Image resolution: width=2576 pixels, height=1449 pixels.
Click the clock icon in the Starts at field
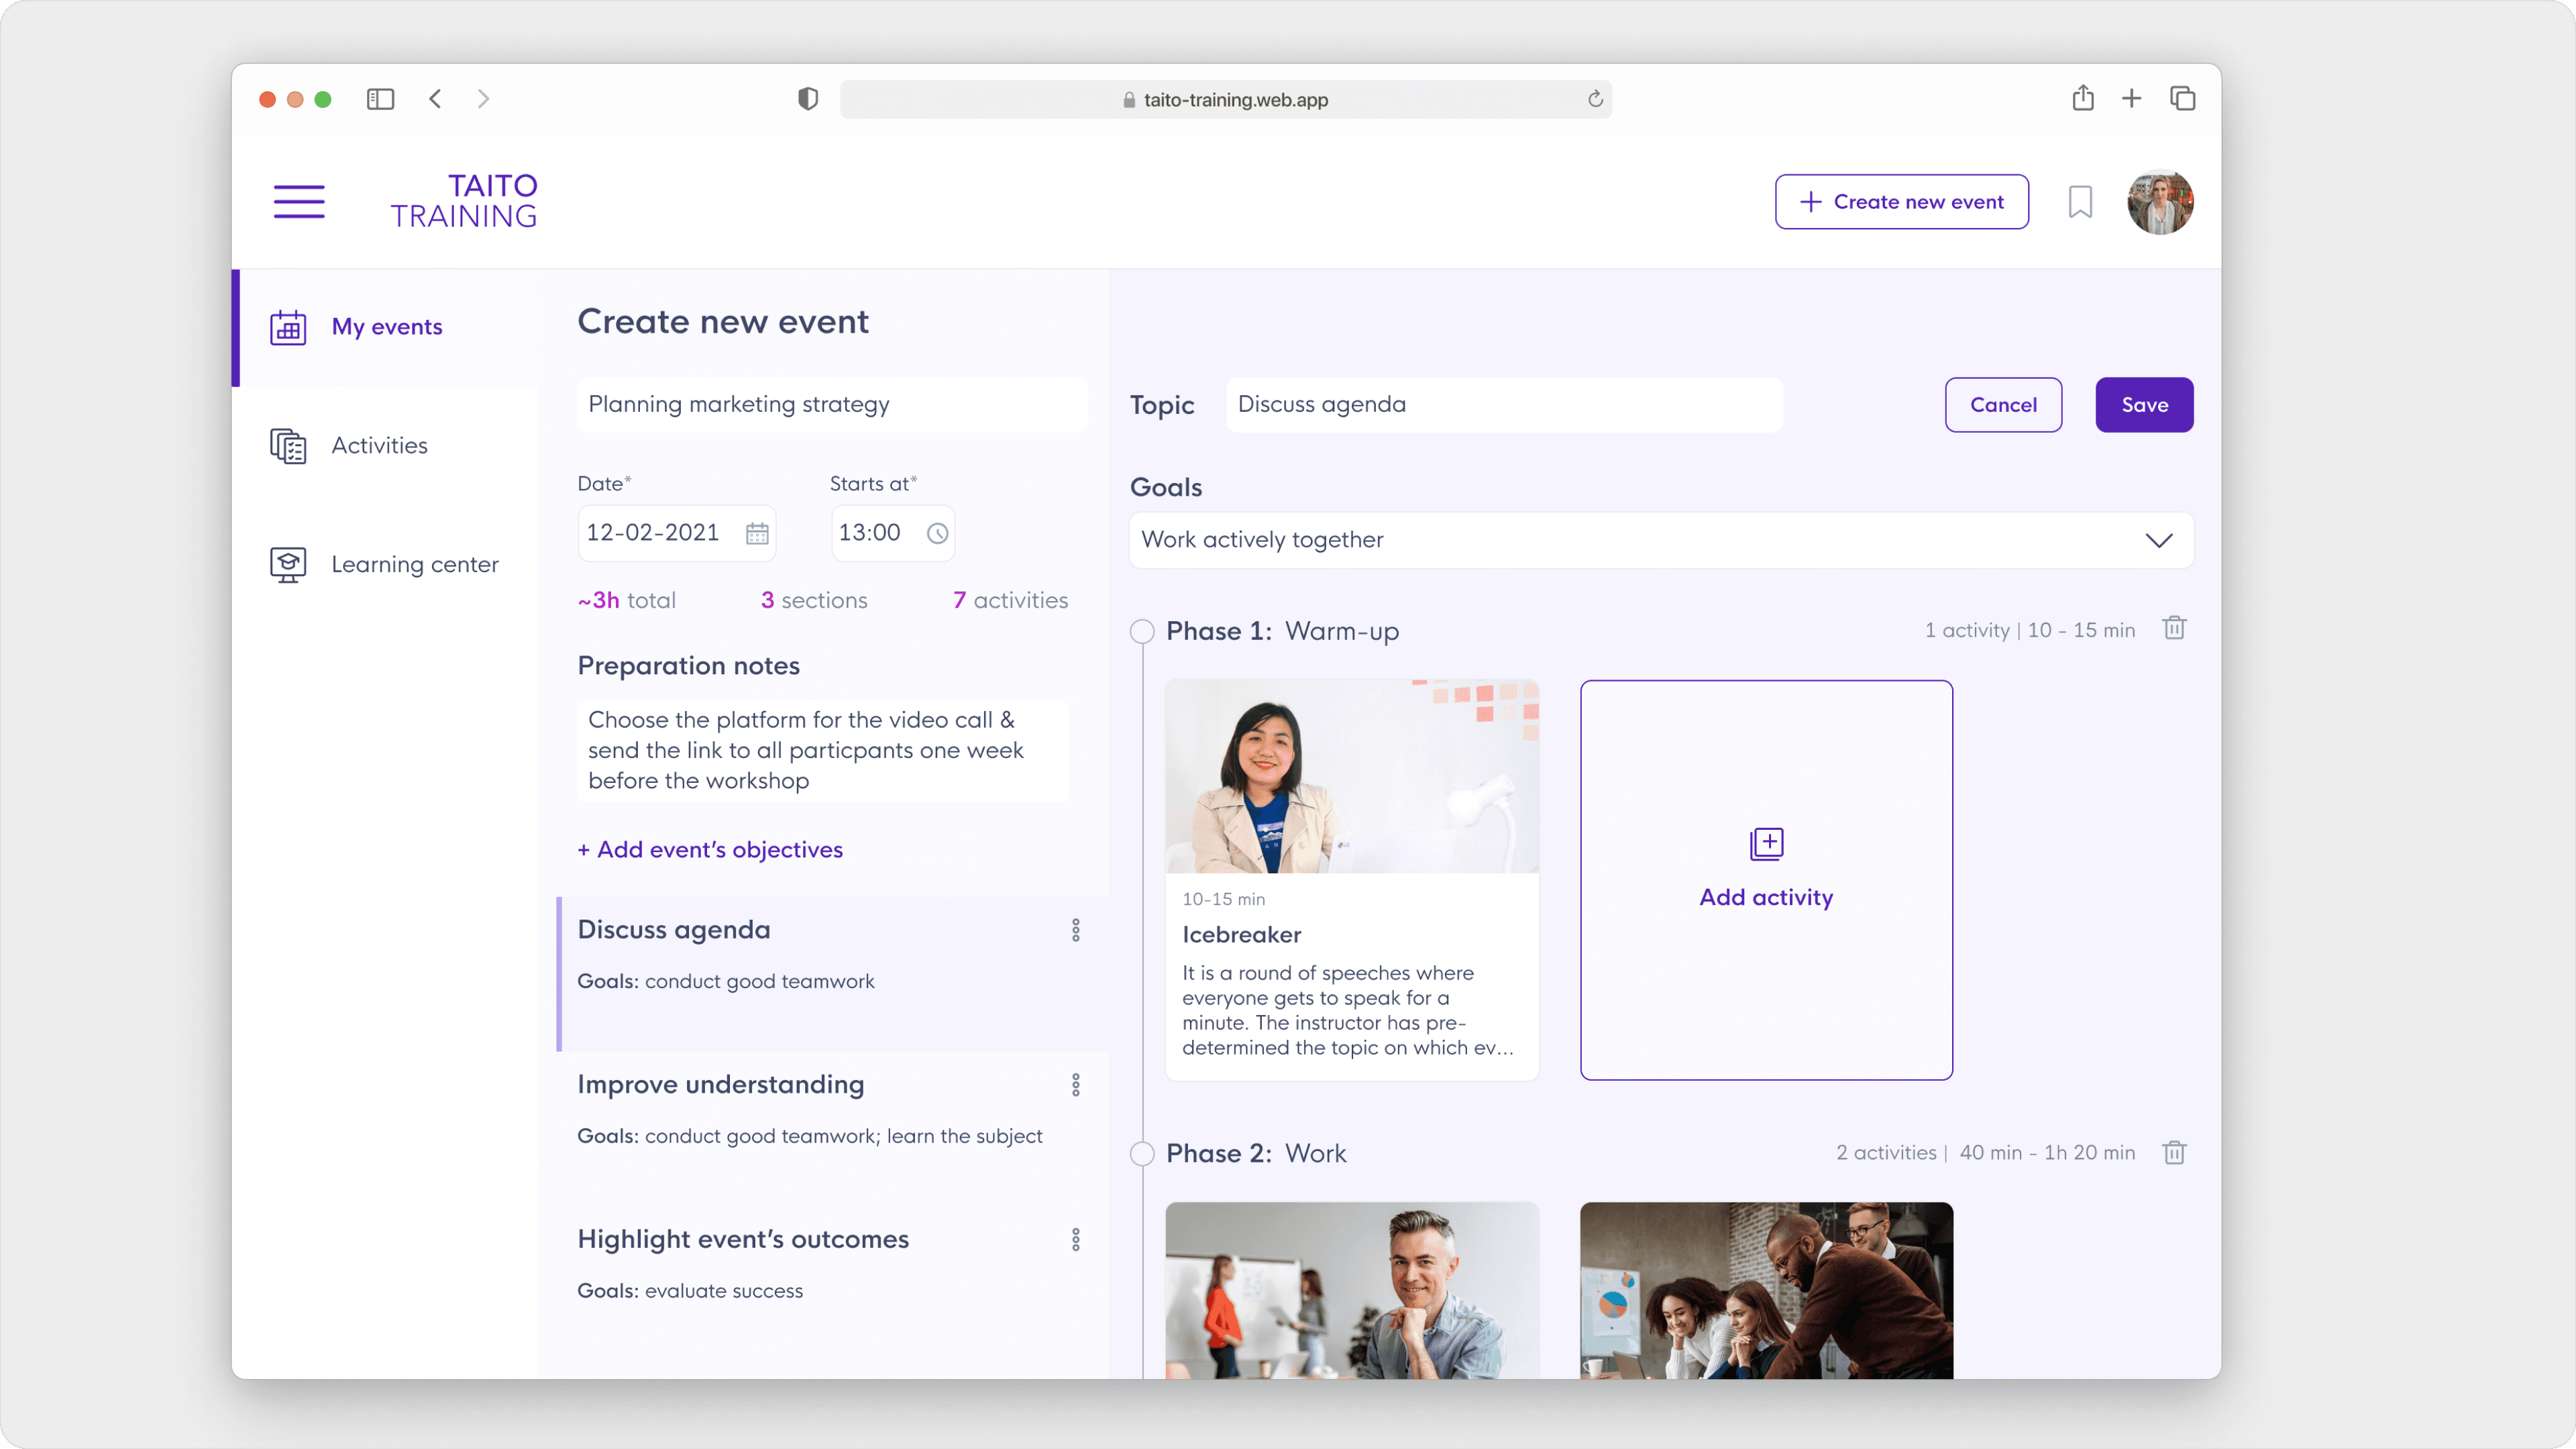click(937, 533)
